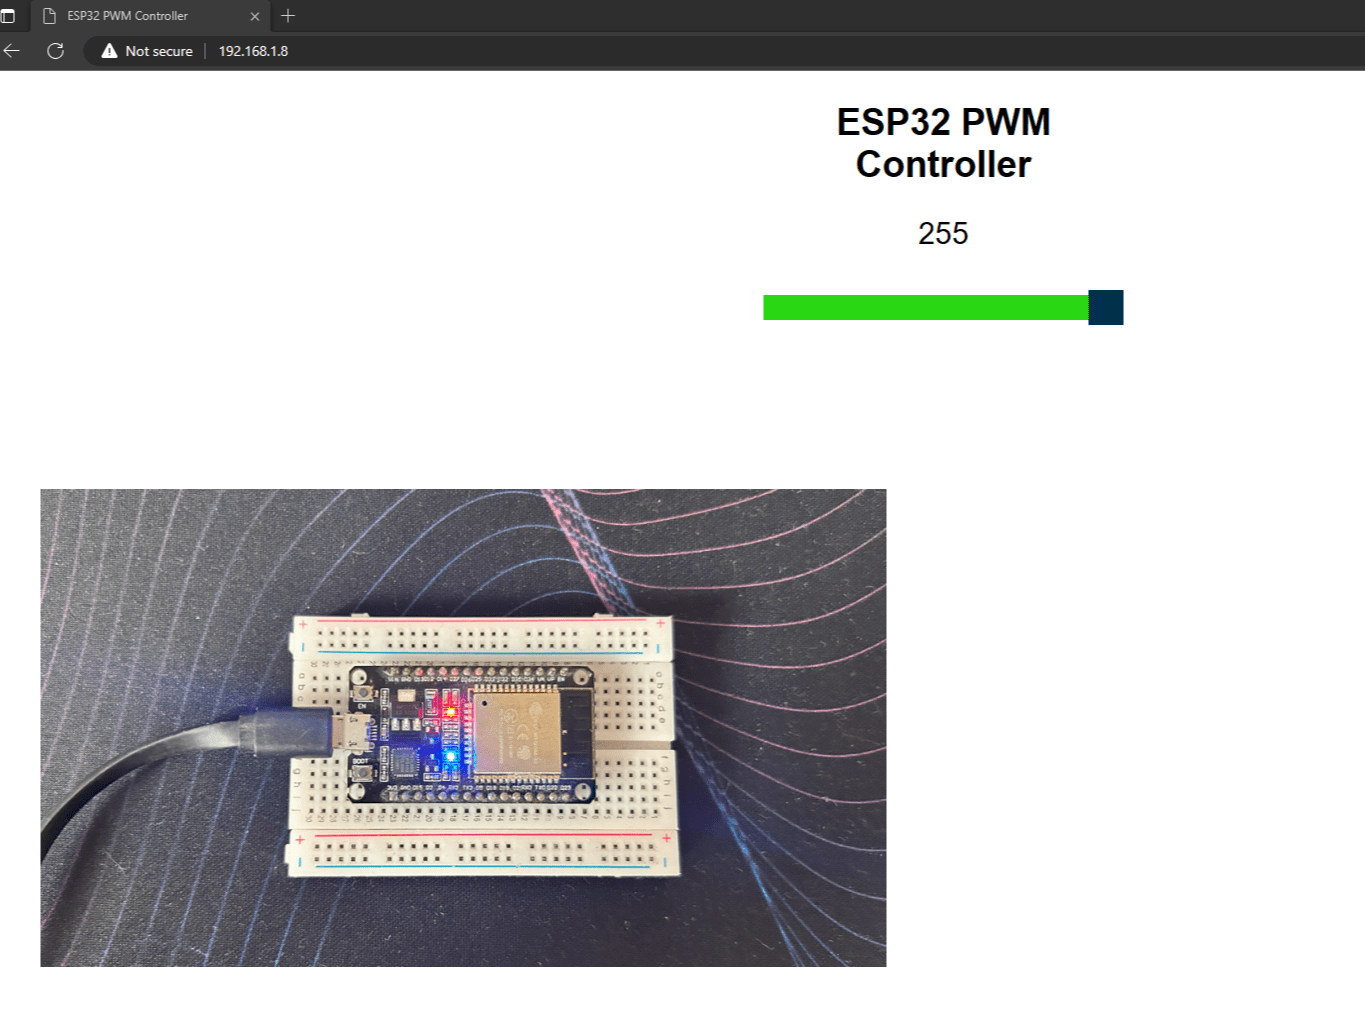
Task: Click the PWM slider handle
Action: pos(1104,308)
